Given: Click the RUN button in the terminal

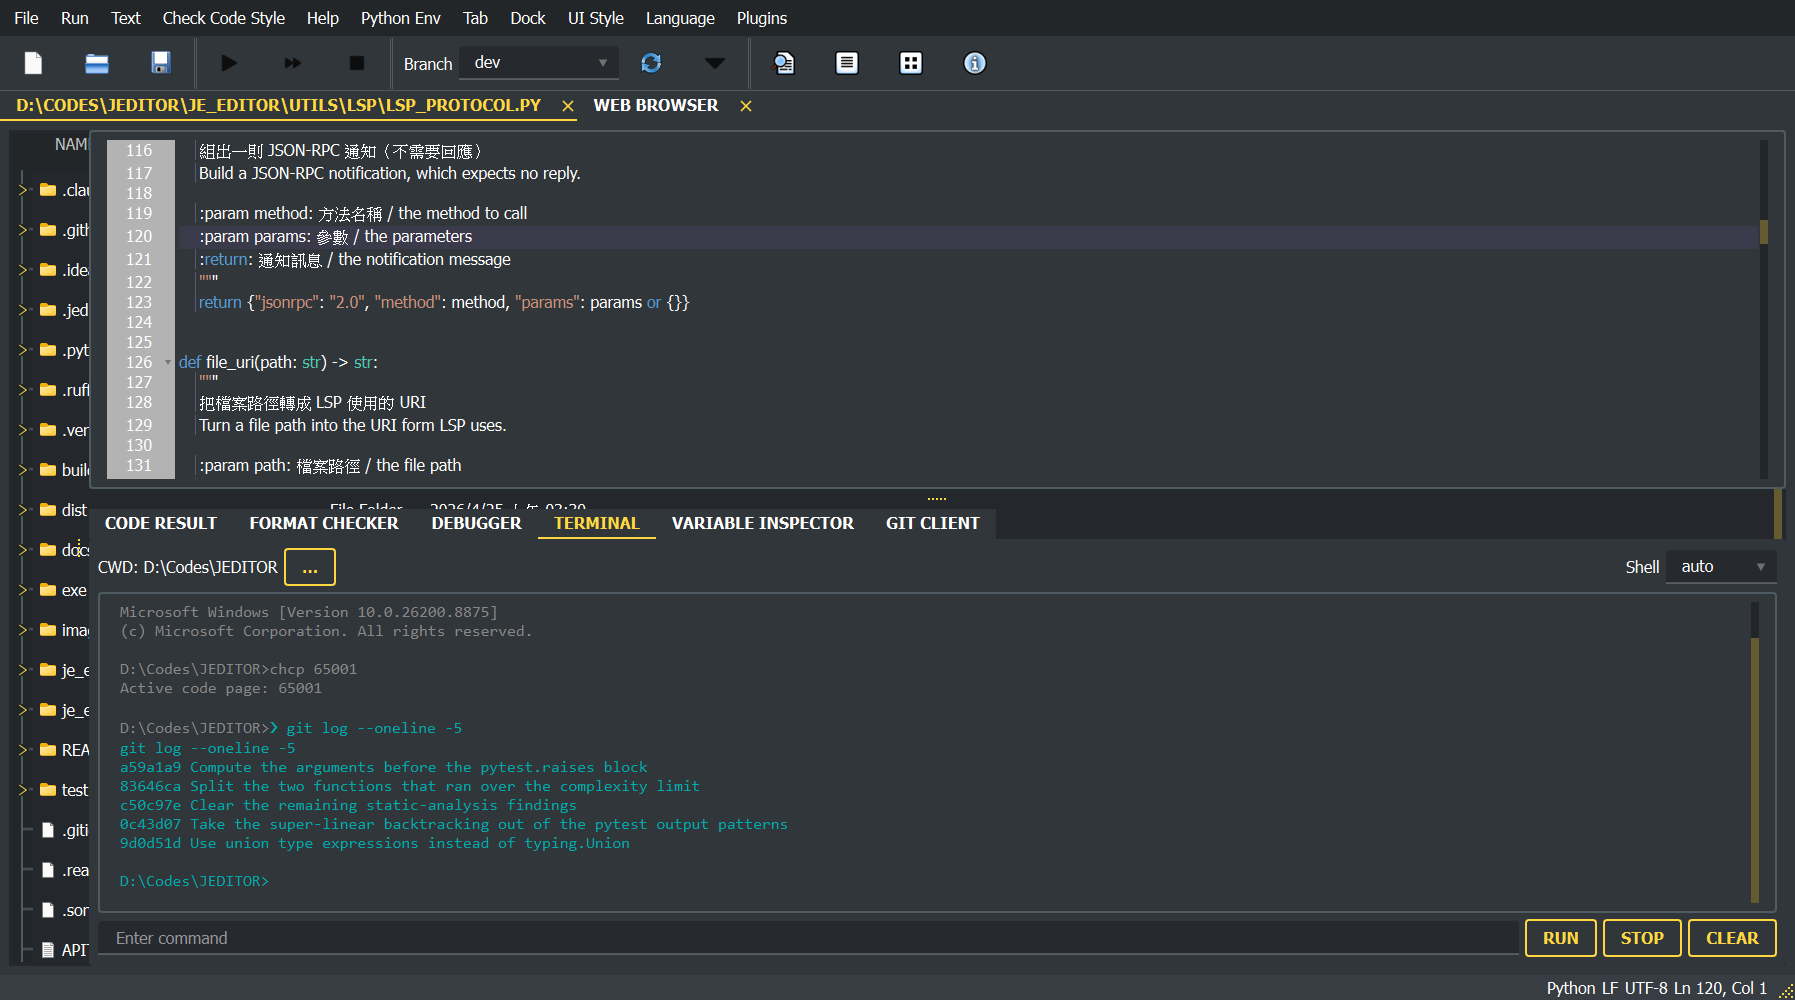Looking at the screenshot, I should tap(1561, 938).
